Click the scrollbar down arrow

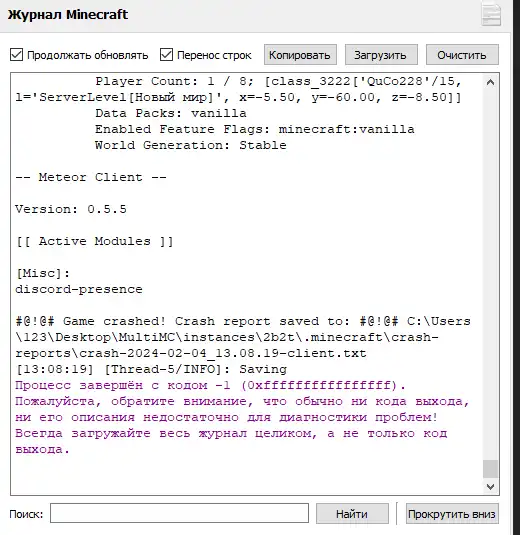[490, 487]
